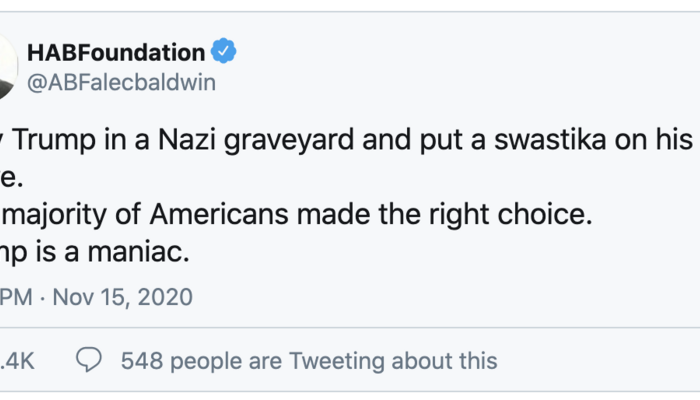Image resolution: width=700 pixels, height=400 pixels.
Task: Click the @ABFalecbaldwin handle
Action: 130,81
